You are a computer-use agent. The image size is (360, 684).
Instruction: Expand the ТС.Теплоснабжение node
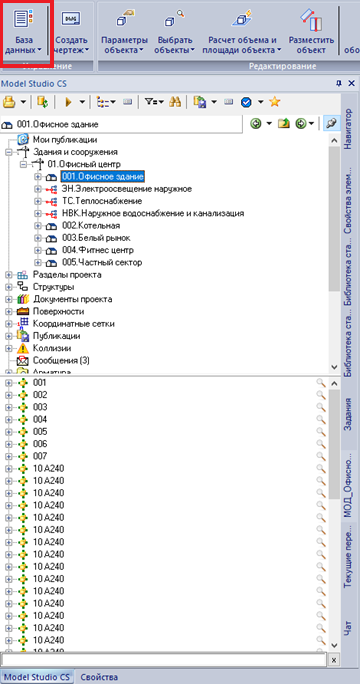[x=38, y=202]
